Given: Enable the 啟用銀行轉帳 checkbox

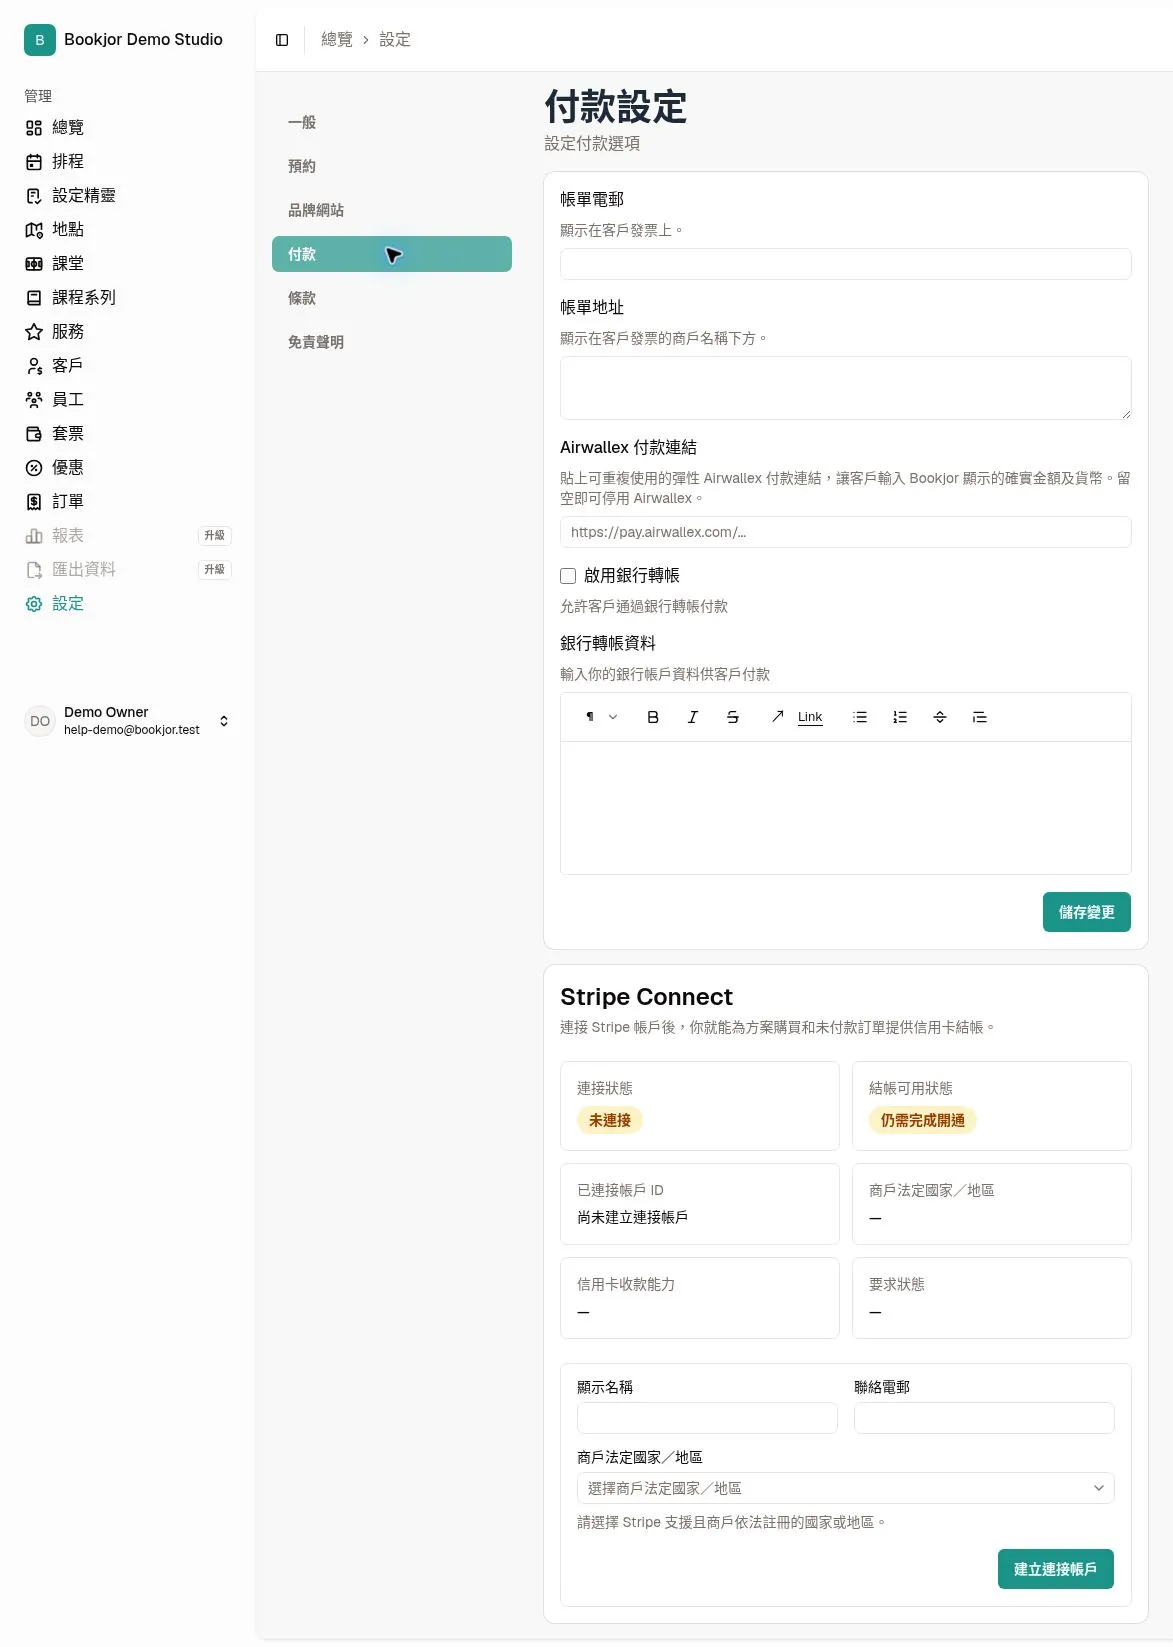Looking at the screenshot, I should click(x=568, y=576).
